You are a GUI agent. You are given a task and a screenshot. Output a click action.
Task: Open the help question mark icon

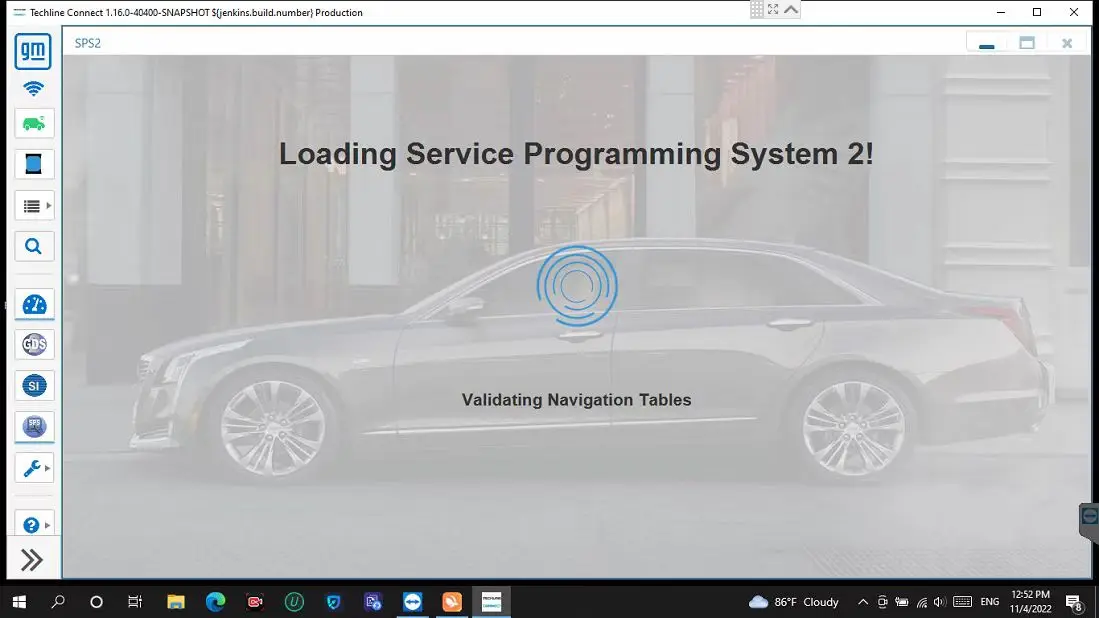31,525
